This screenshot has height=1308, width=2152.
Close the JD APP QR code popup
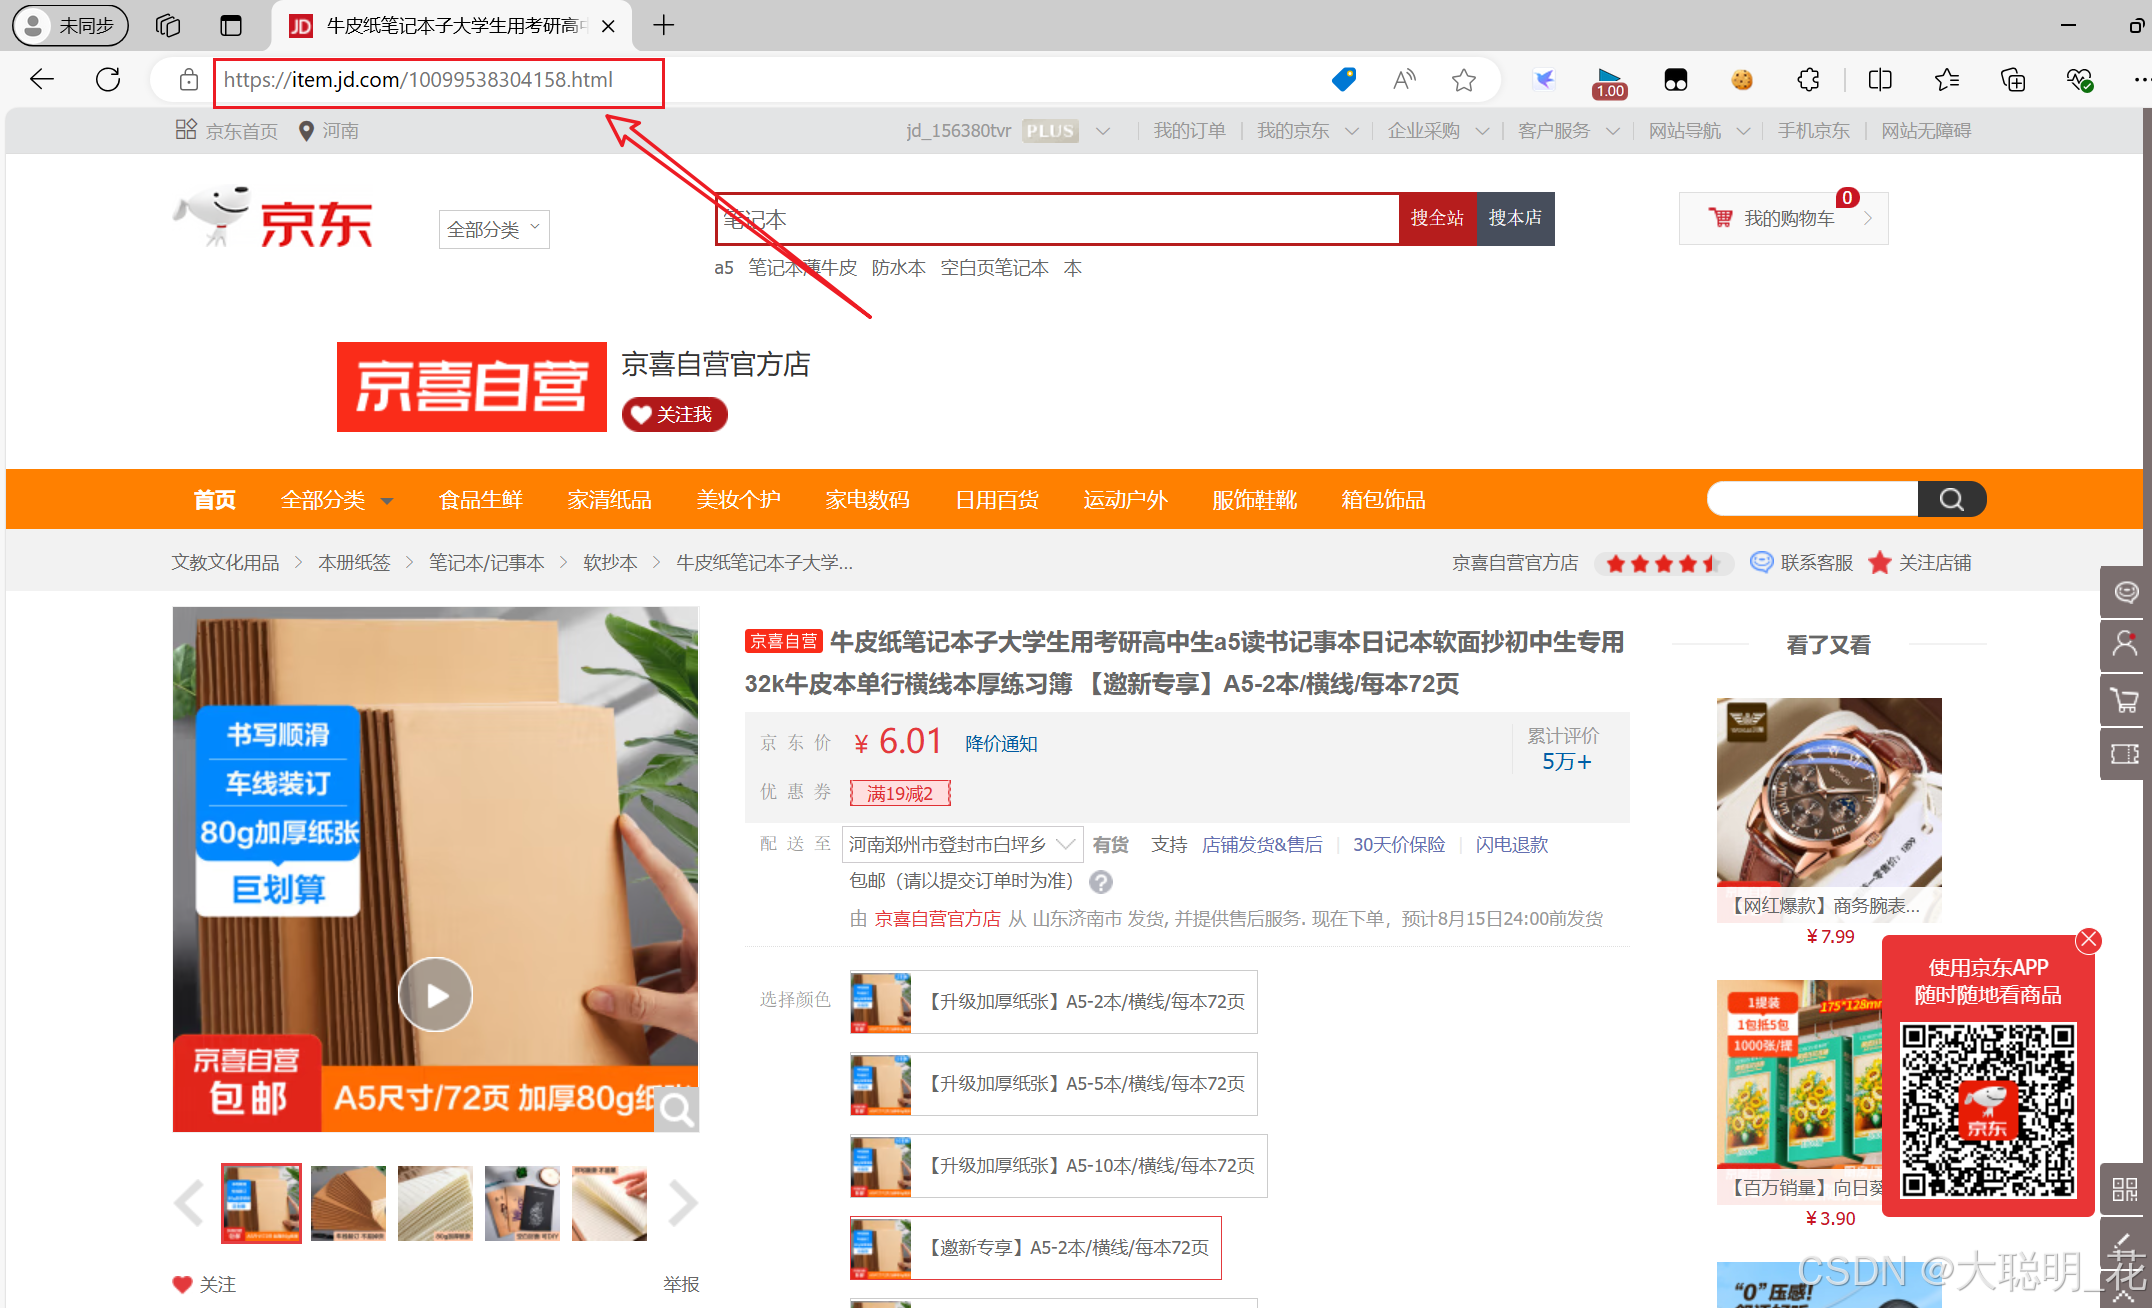point(2088,940)
